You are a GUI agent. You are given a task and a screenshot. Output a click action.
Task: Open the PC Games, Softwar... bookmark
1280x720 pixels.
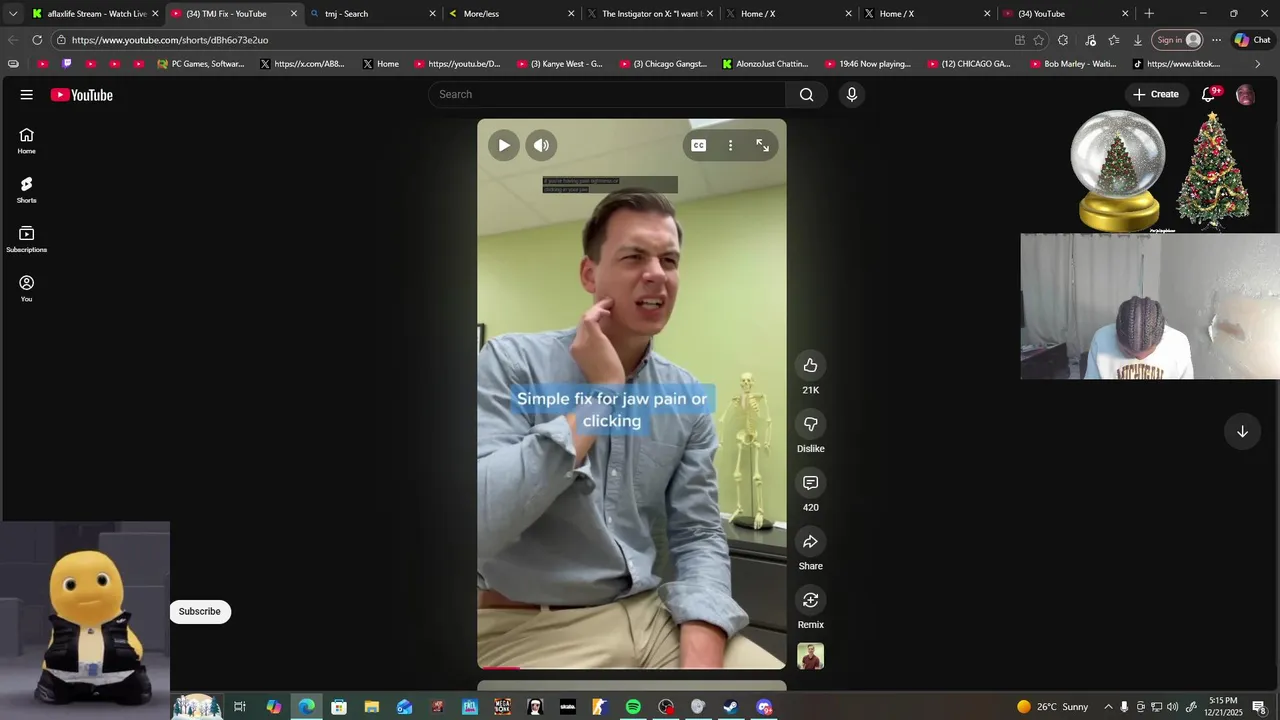pos(200,64)
